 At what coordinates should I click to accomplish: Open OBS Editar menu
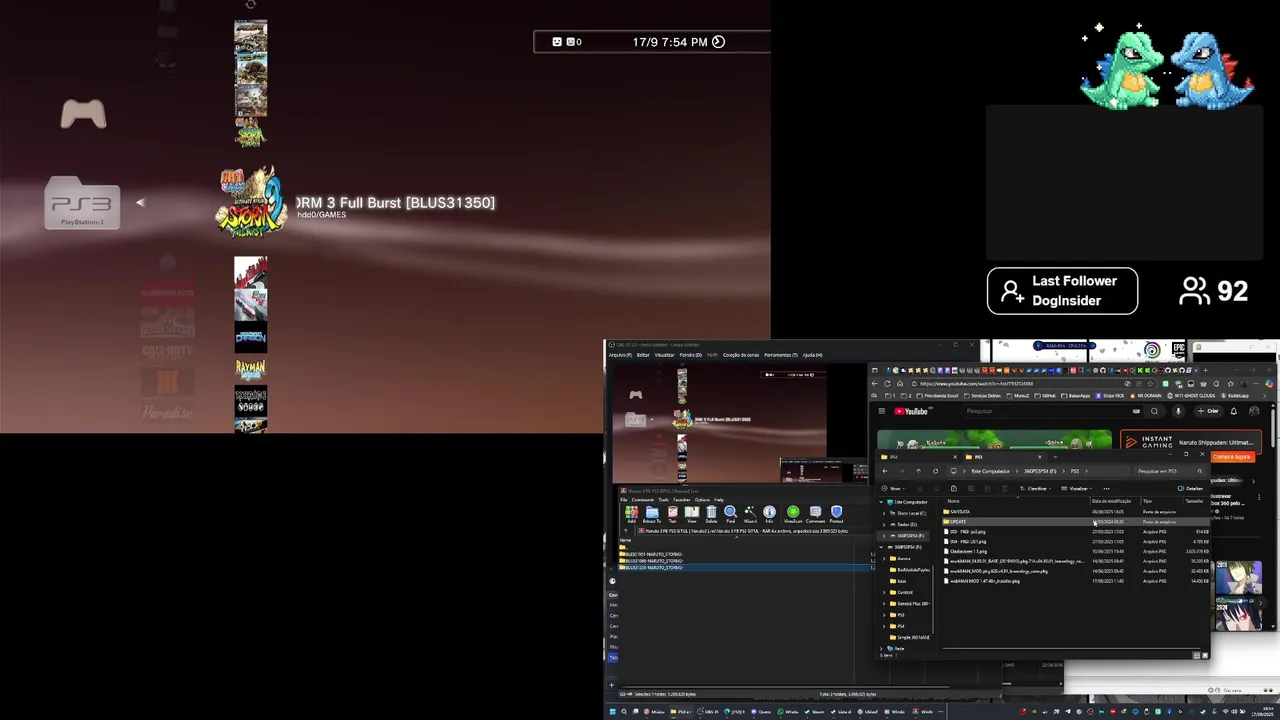click(x=643, y=355)
